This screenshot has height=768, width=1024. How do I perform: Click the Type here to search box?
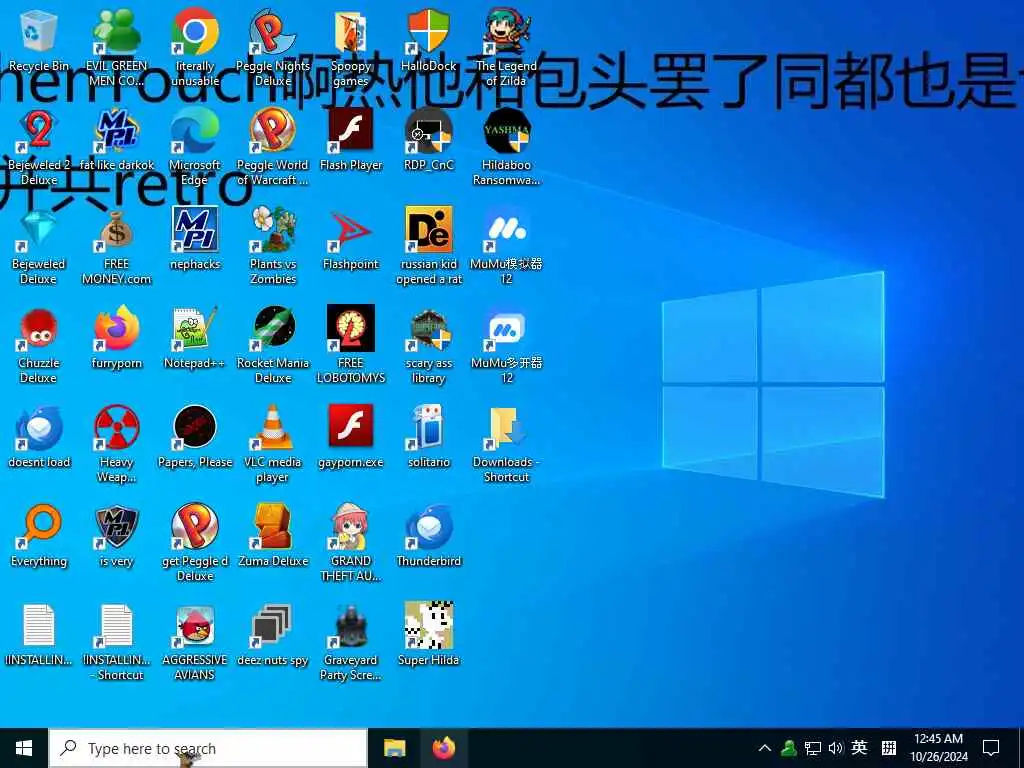(208, 748)
